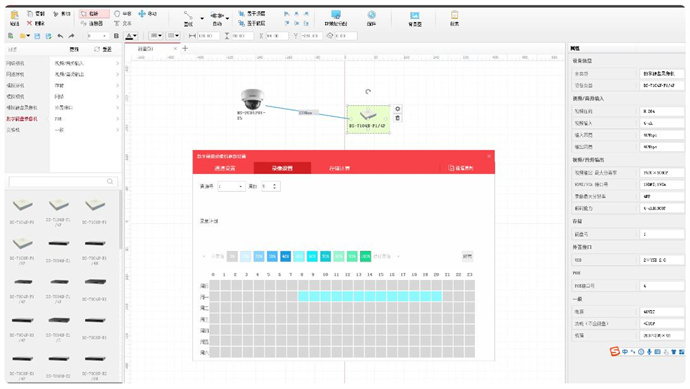The width and height of the screenshot is (690, 389).
Task: Click the undo arrow in the toolbar
Action: pos(60,36)
